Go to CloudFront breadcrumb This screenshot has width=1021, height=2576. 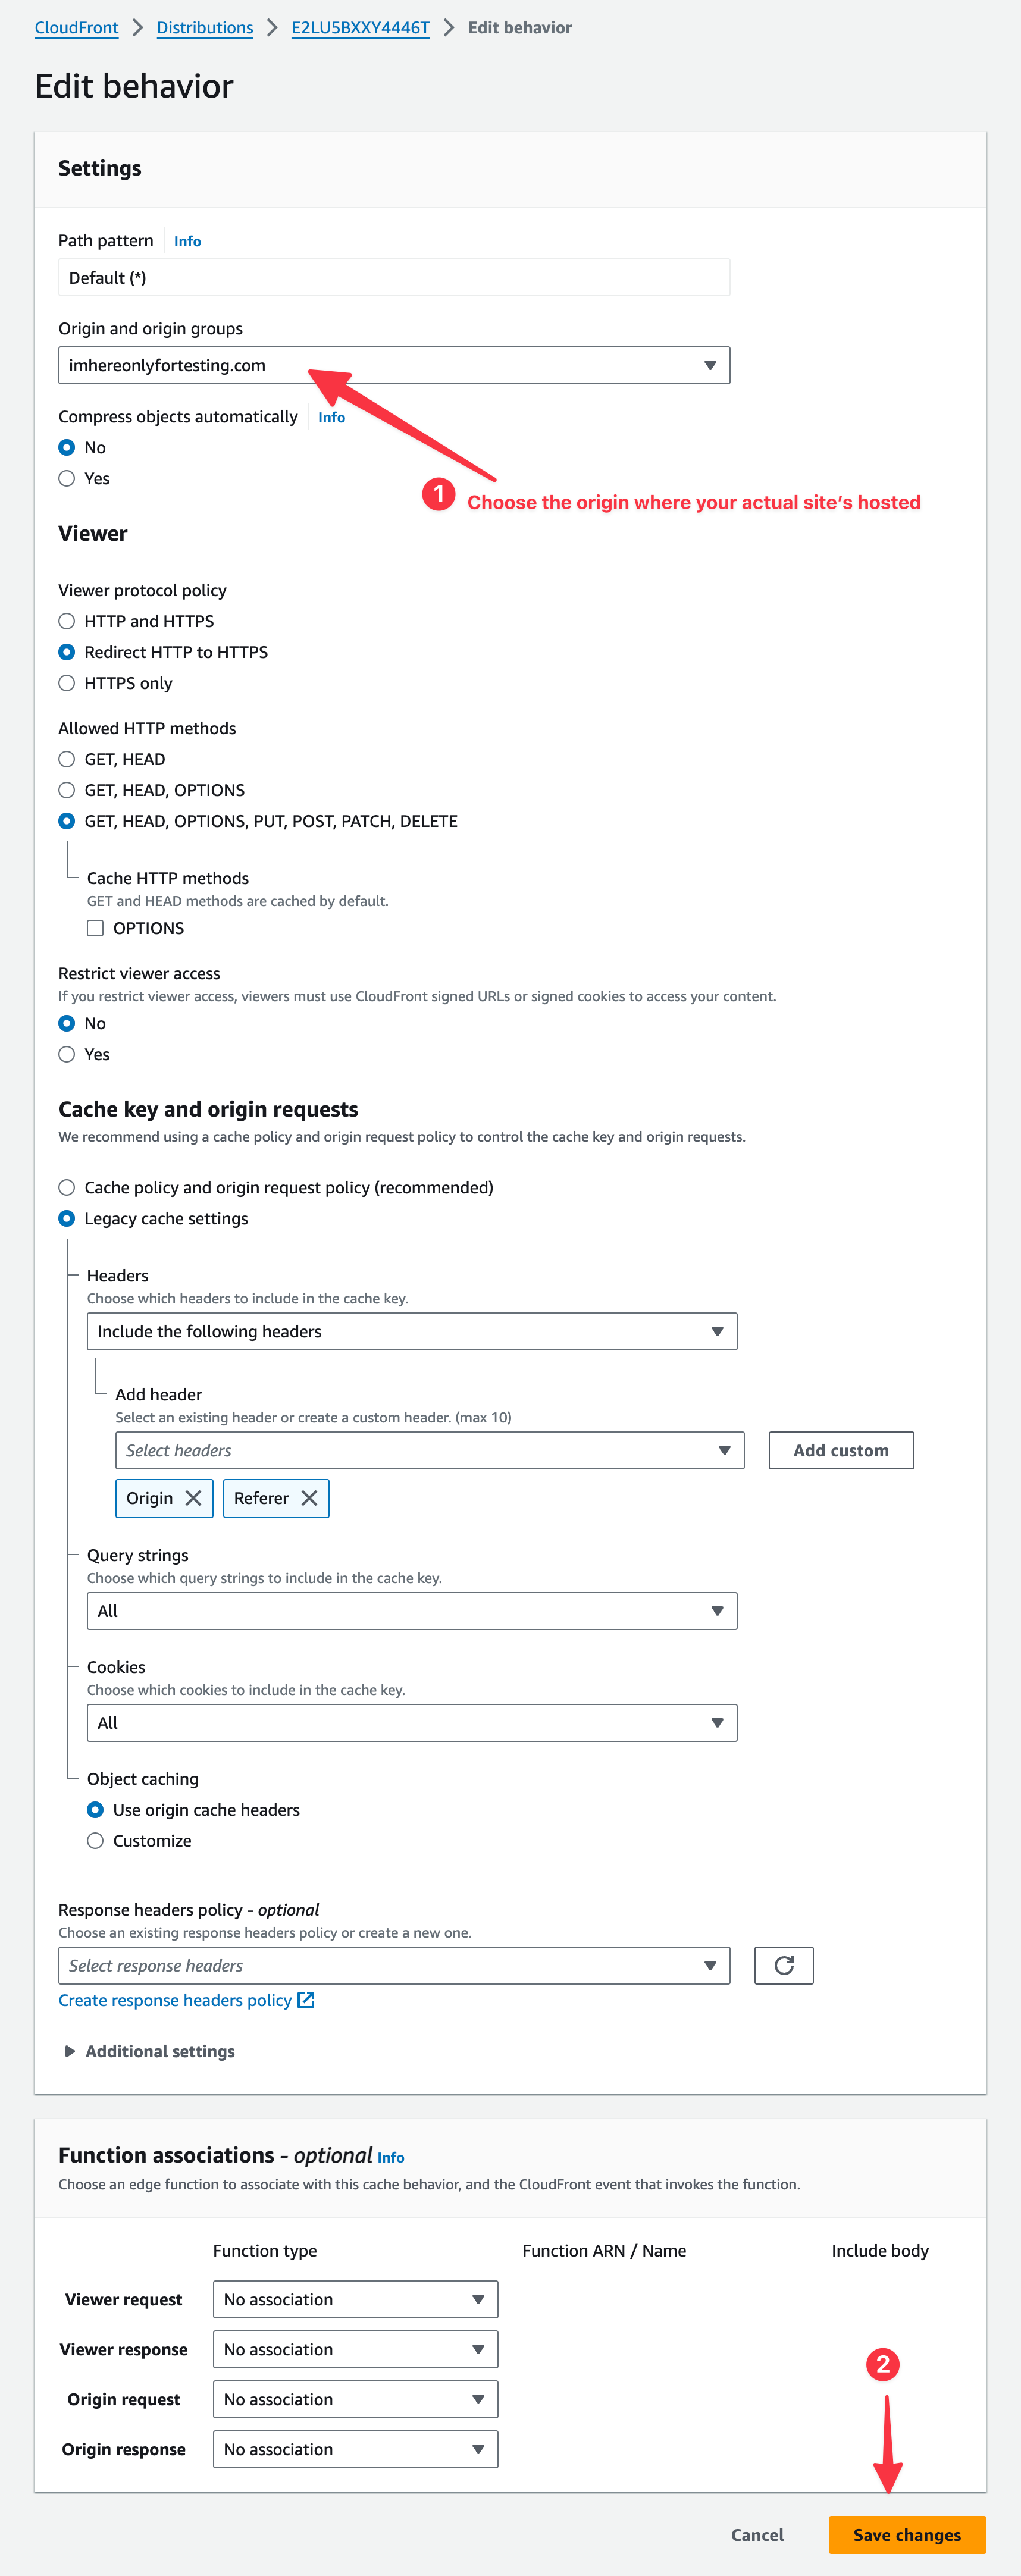pyautogui.click(x=76, y=28)
